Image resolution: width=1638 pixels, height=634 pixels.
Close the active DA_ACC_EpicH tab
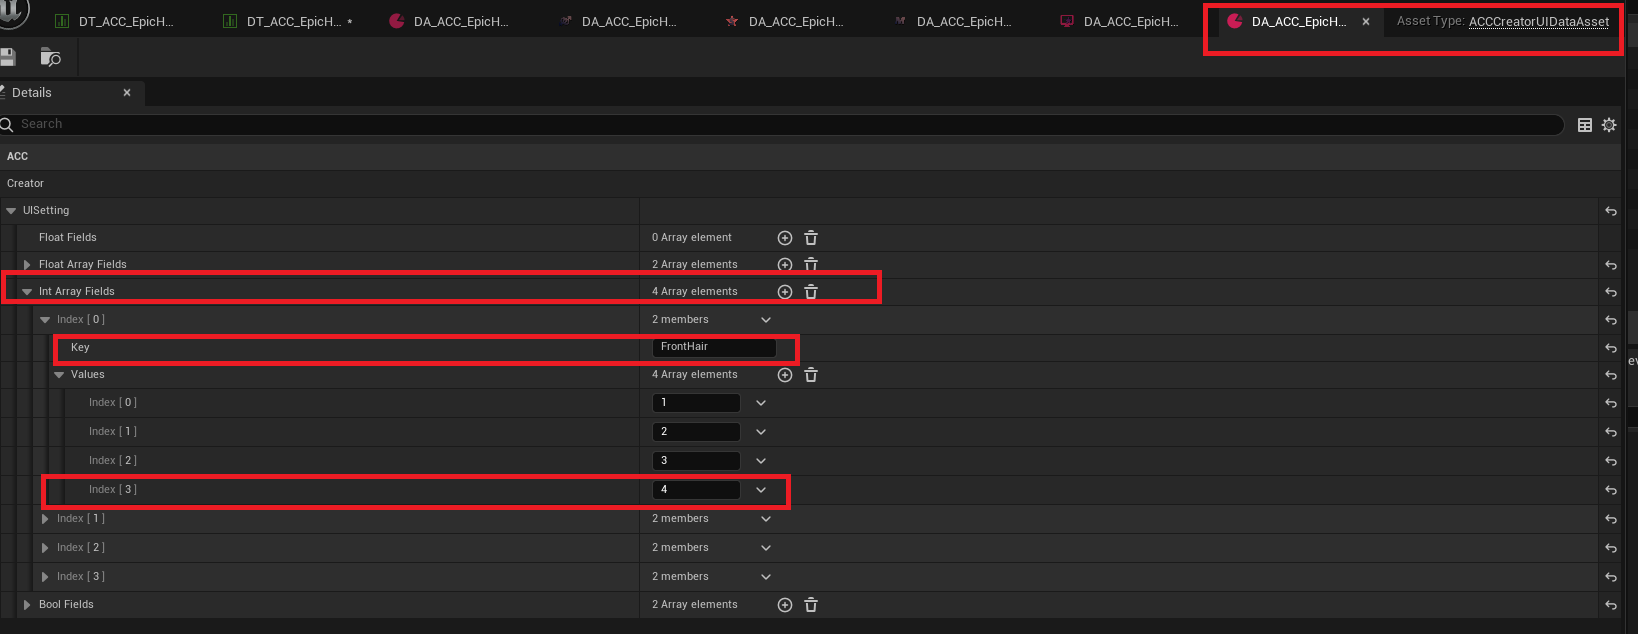(x=1366, y=21)
